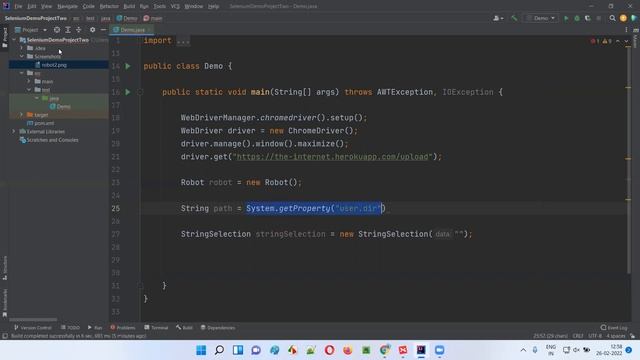This screenshot has width=640, height=360.
Task: Open Opera browser from the taskbar
Action: pos(329,350)
